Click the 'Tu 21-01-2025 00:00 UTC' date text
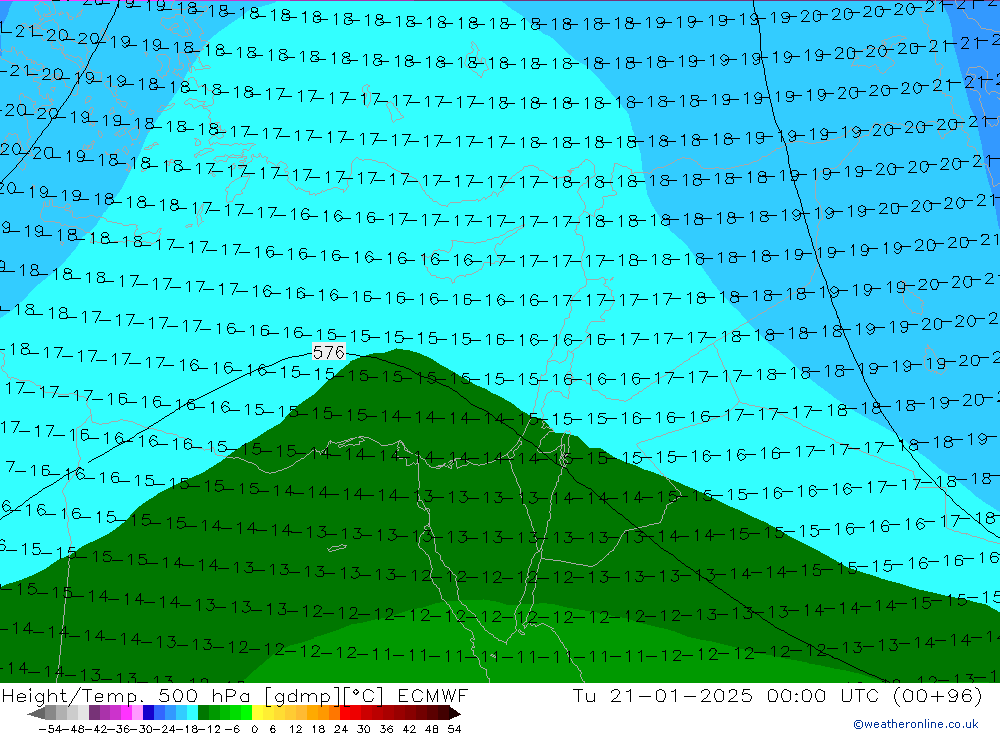This screenshot has width=1000, height=733. click(726, 695)
